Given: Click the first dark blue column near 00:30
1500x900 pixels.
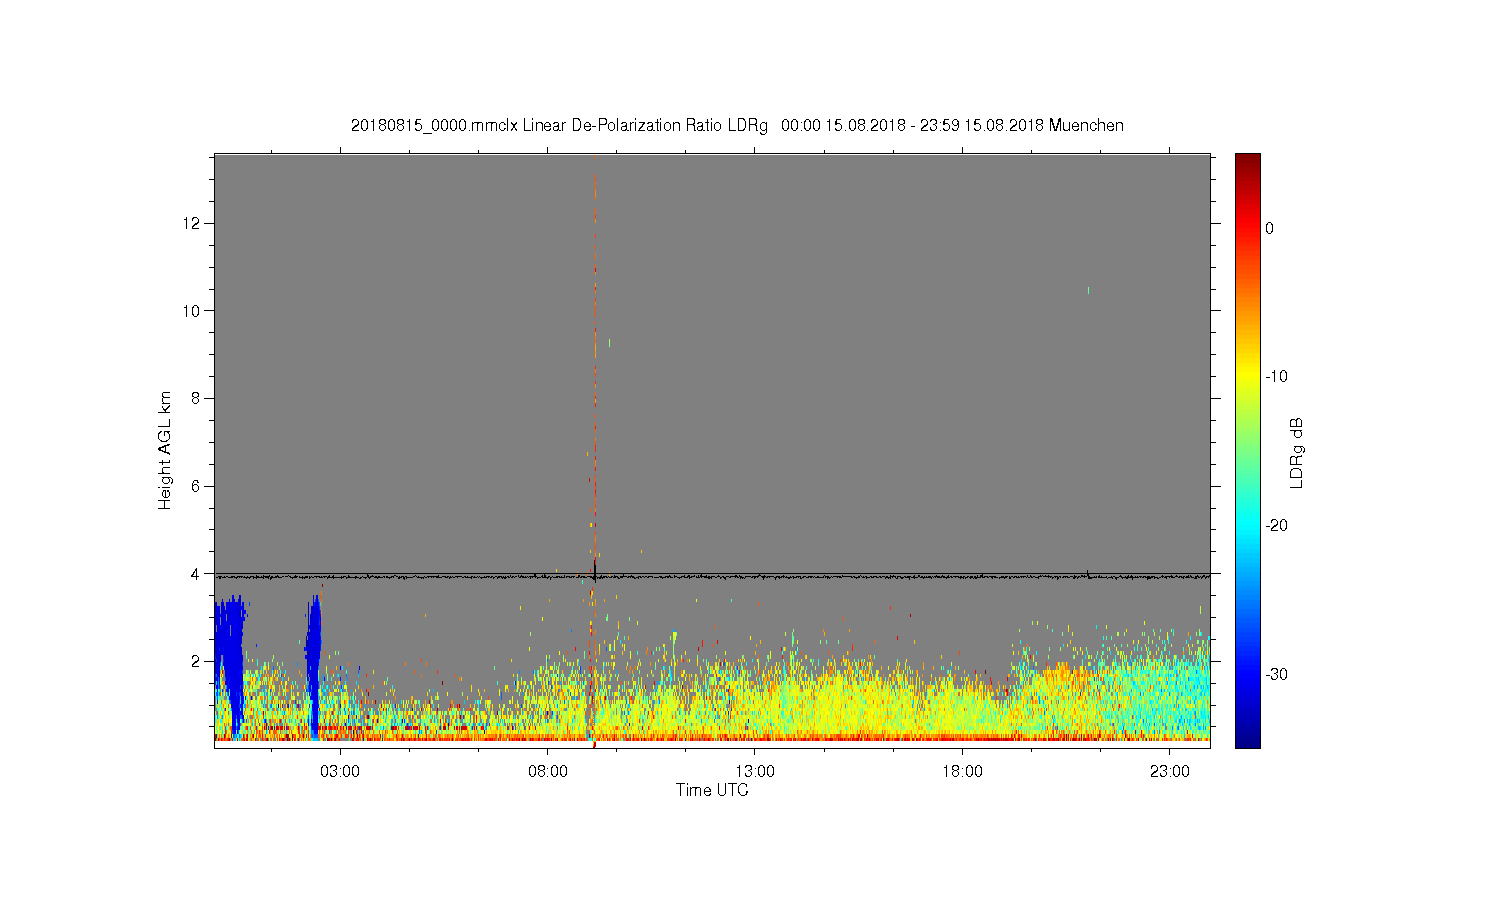Looking at the screenshot, I should (x=231, y=665).
